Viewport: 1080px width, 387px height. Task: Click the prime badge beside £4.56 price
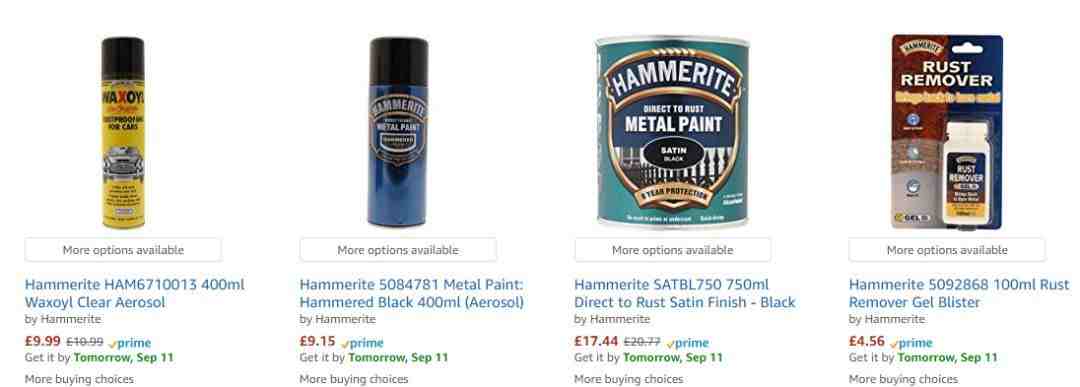tap(911, 343)
